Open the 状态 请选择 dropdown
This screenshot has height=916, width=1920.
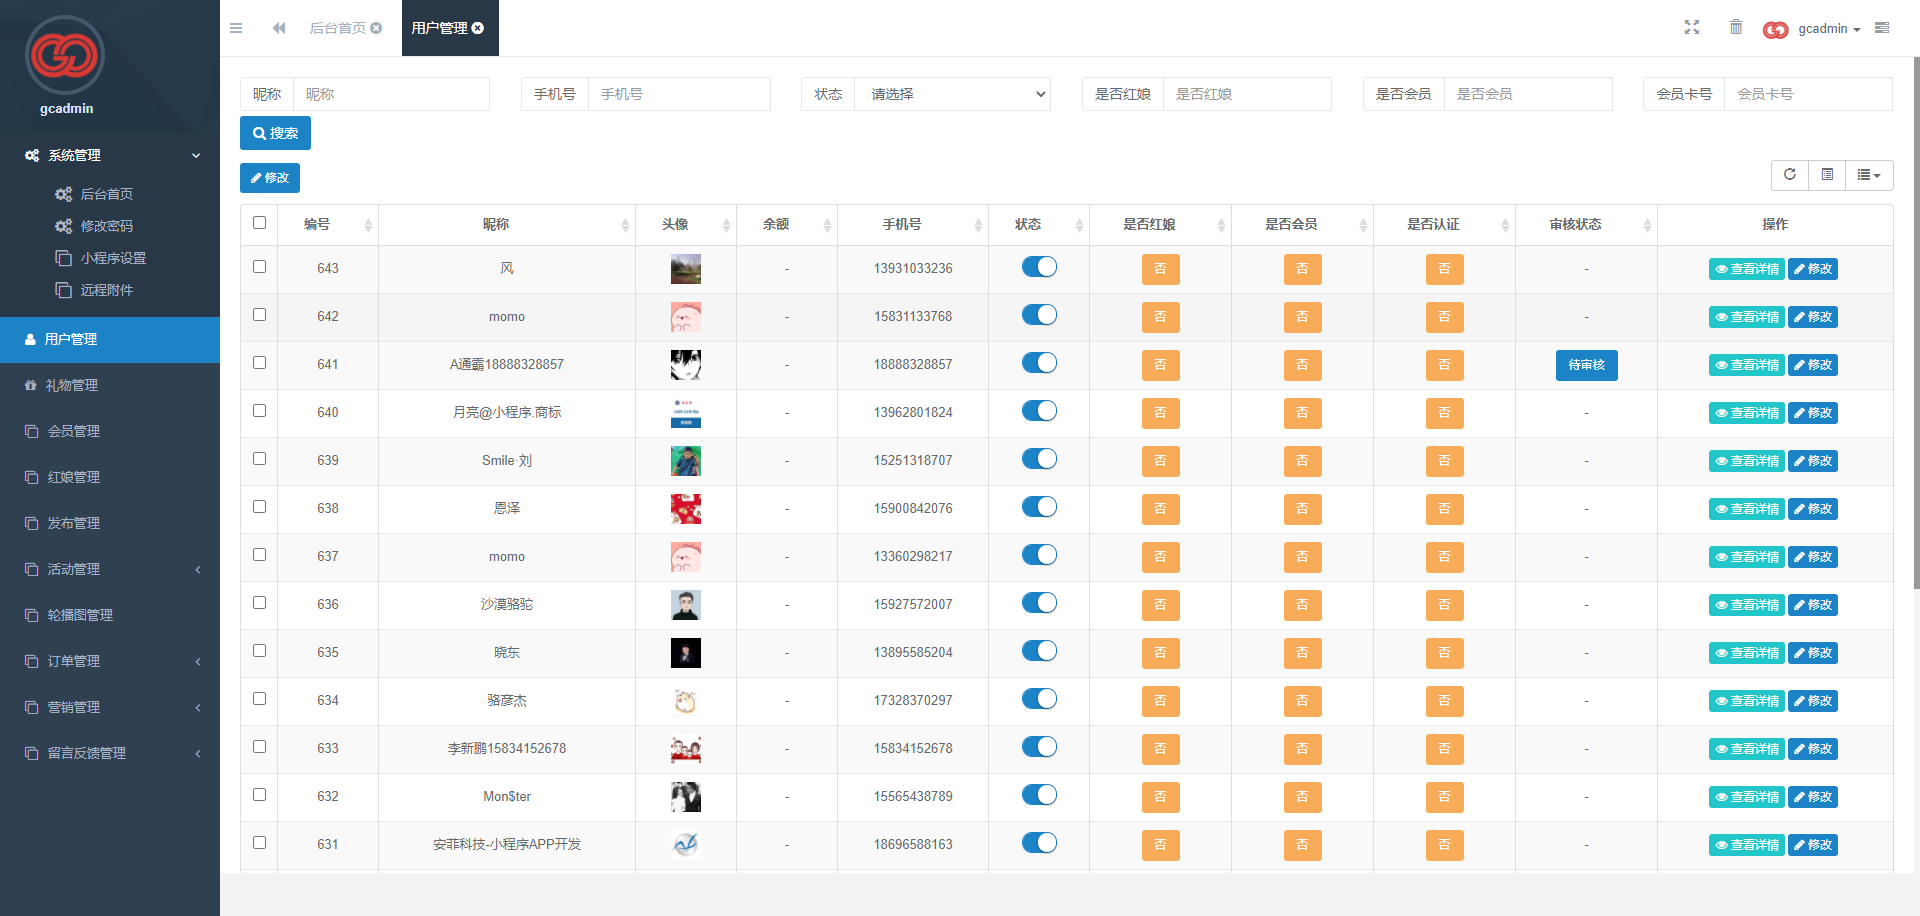coord(952,94)
